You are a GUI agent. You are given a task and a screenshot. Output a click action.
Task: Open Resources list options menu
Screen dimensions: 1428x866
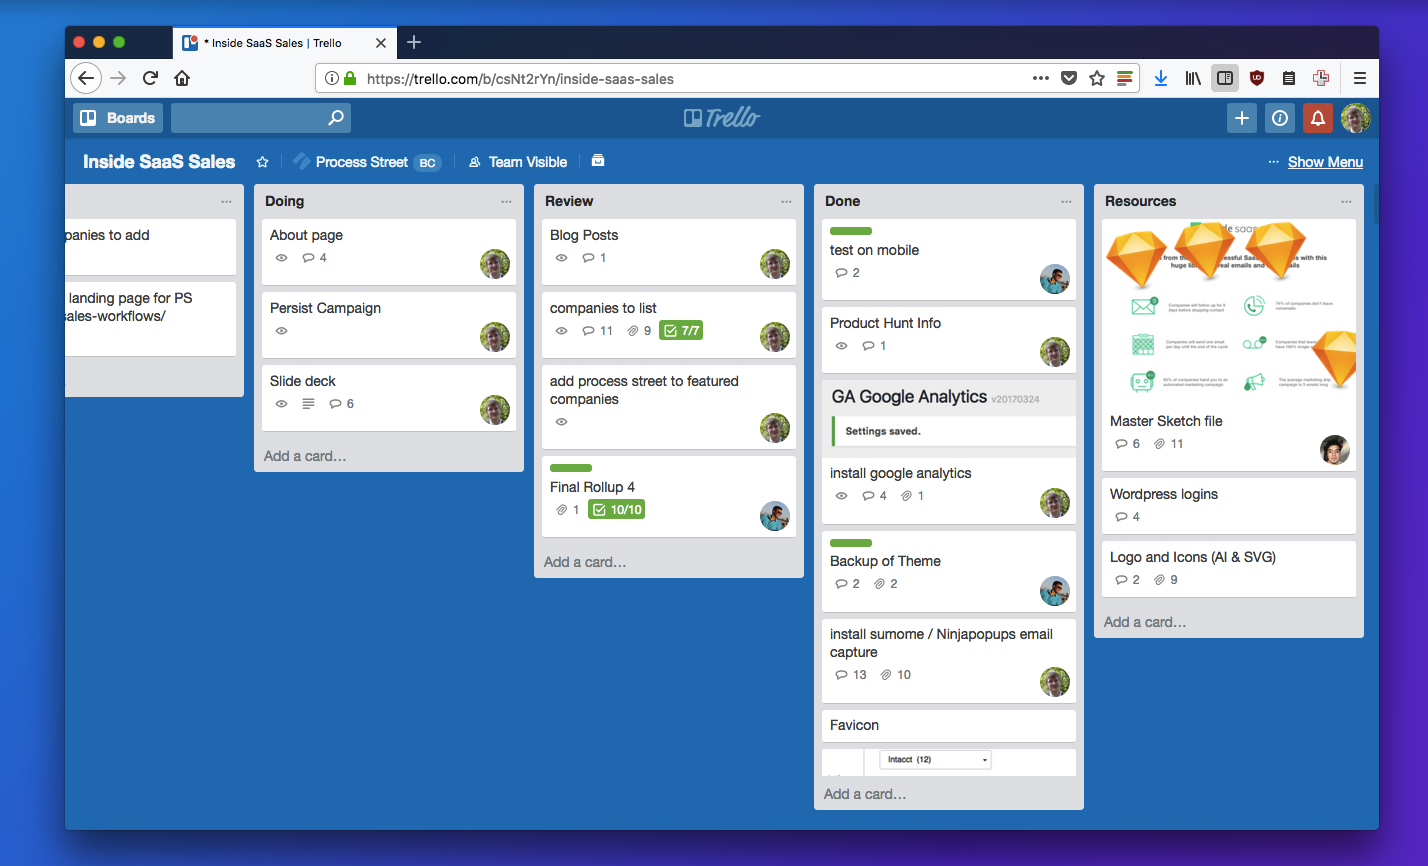point(1346,202)
